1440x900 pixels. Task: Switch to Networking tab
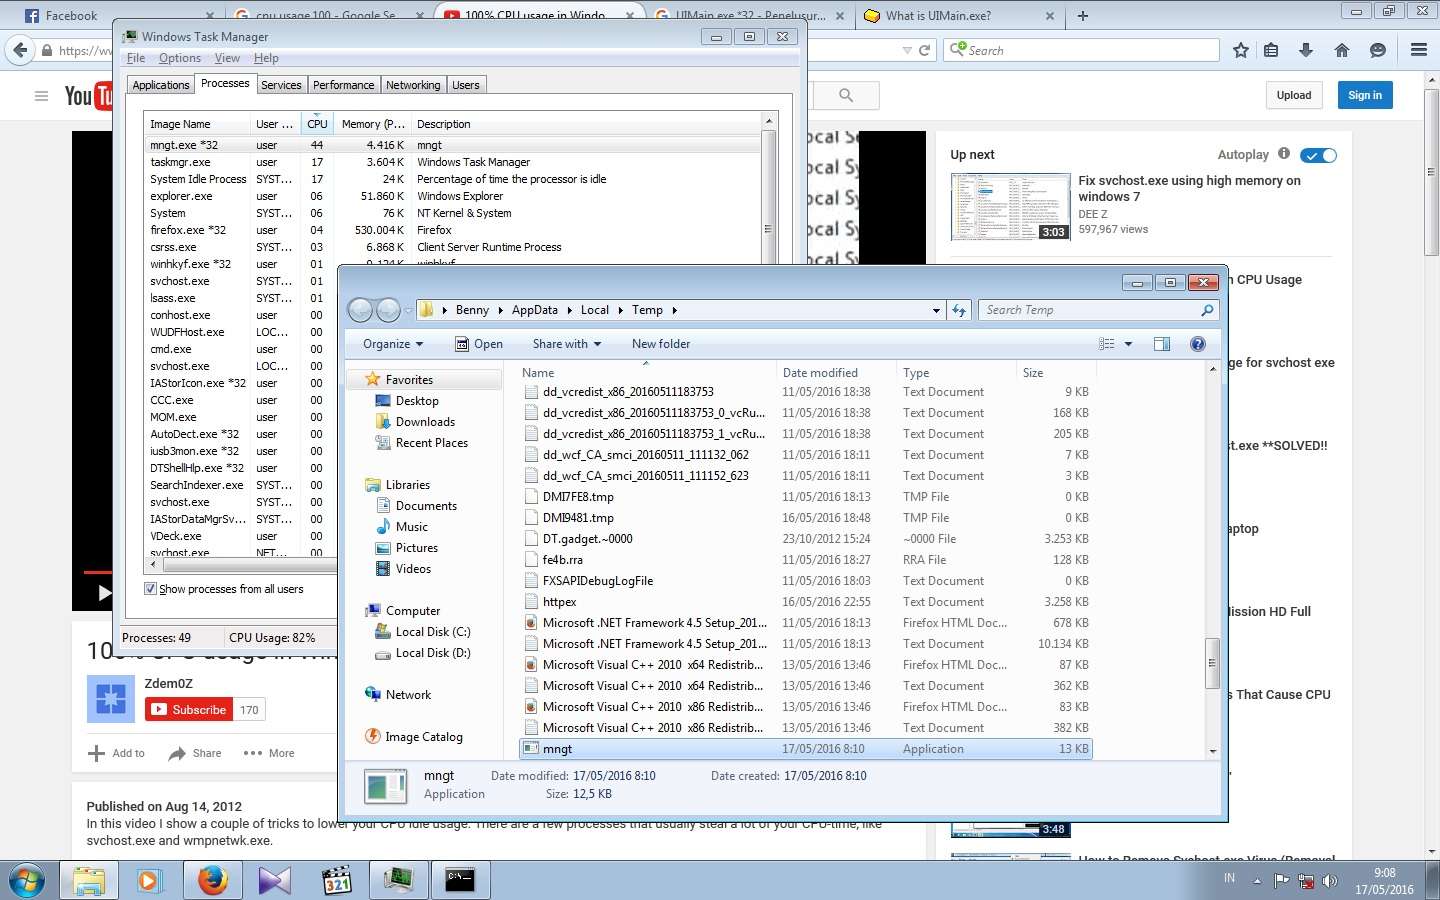click(413, 85)
